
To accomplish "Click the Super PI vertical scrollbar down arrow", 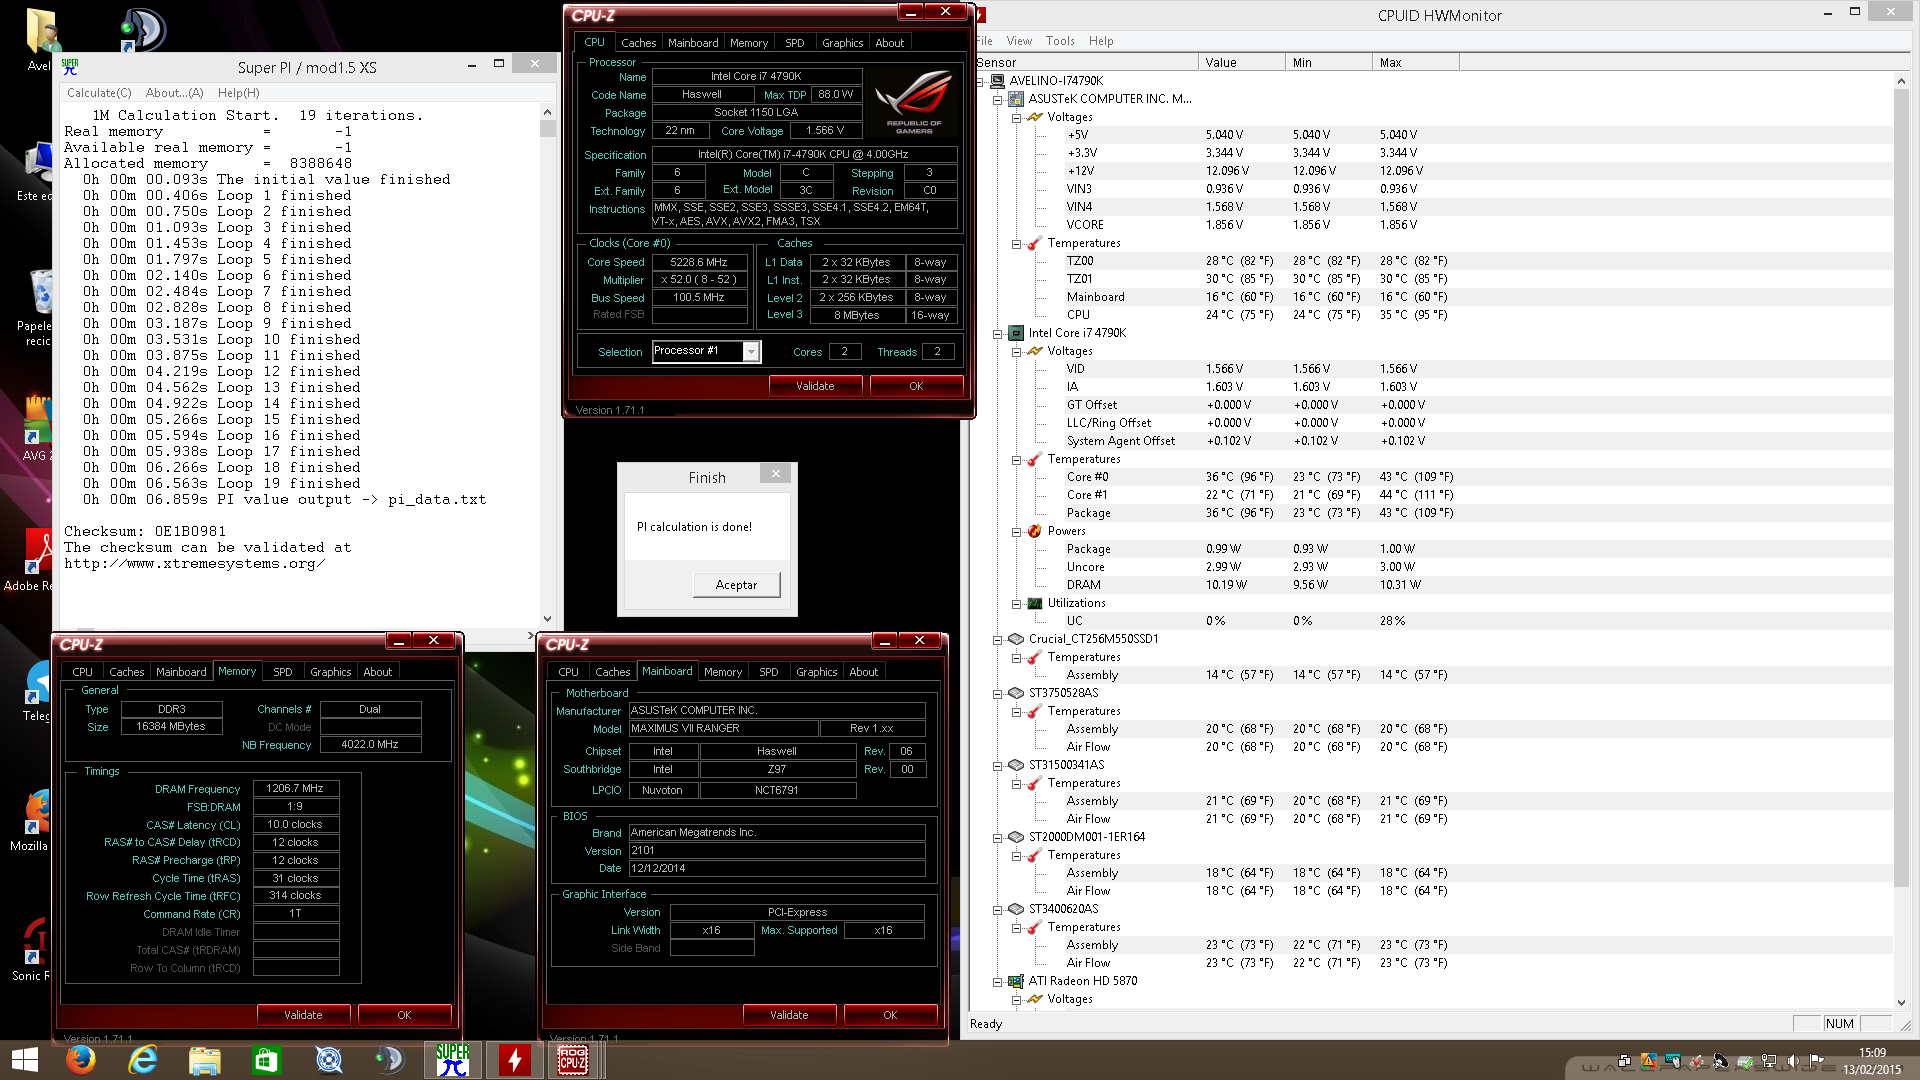I will 547,619.
